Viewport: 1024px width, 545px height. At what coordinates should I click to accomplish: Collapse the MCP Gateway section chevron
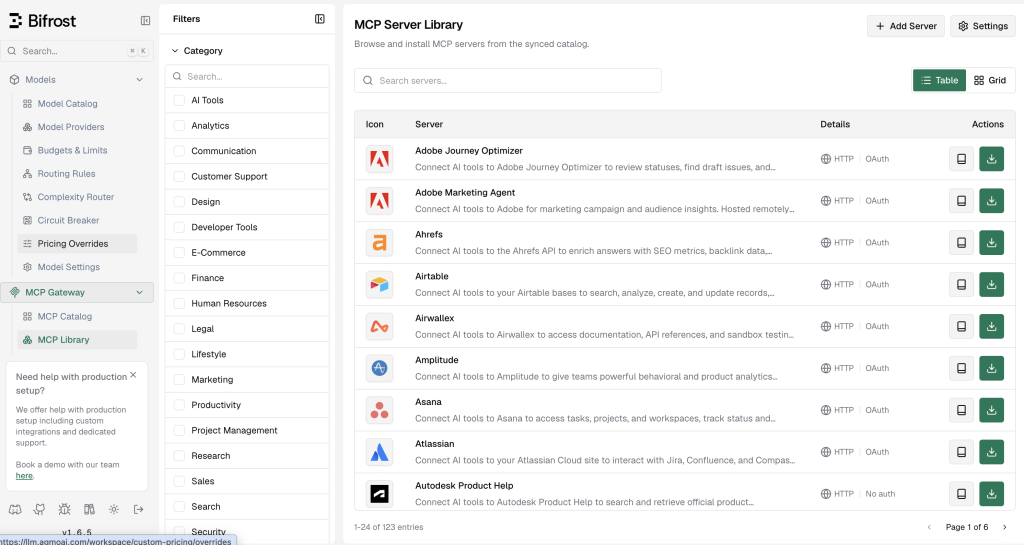coord(139,292)
